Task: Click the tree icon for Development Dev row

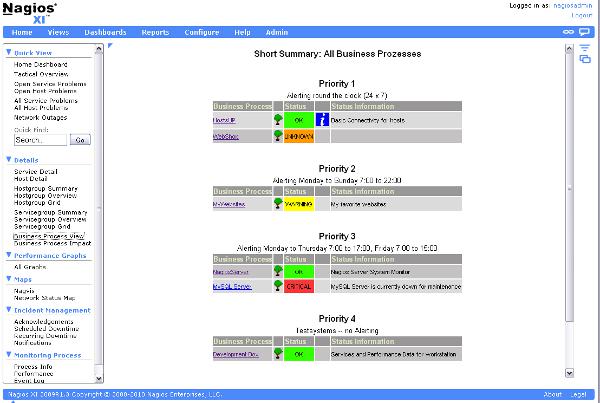Action: point(278,354)
